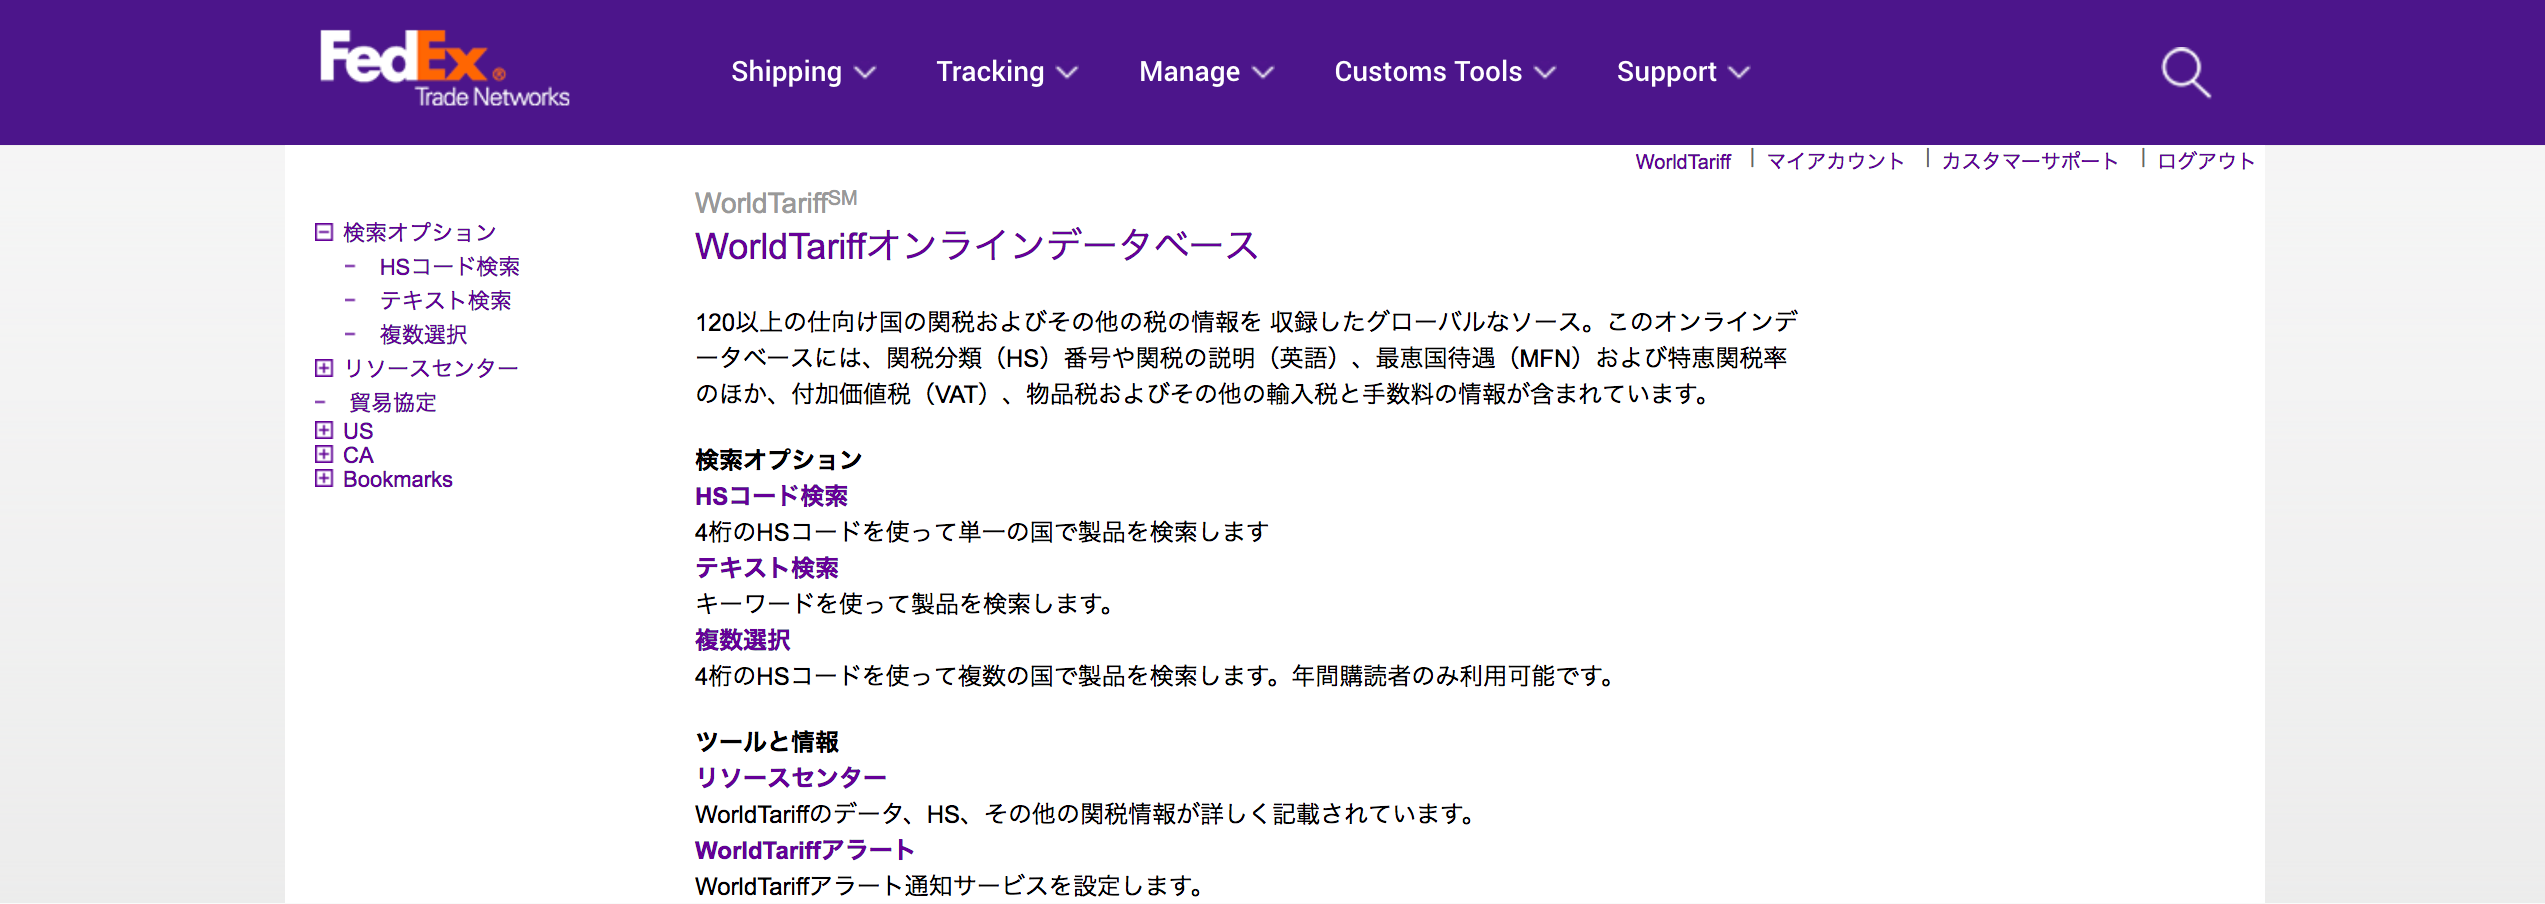
Task: Open the Customs Tools menu
Action: [x=1445, y=72]
